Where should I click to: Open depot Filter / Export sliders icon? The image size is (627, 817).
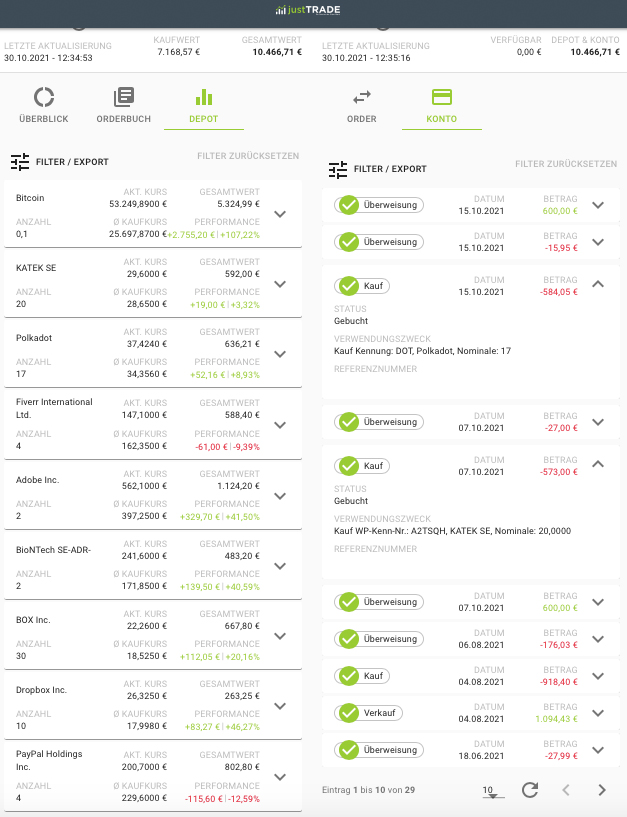20,162
